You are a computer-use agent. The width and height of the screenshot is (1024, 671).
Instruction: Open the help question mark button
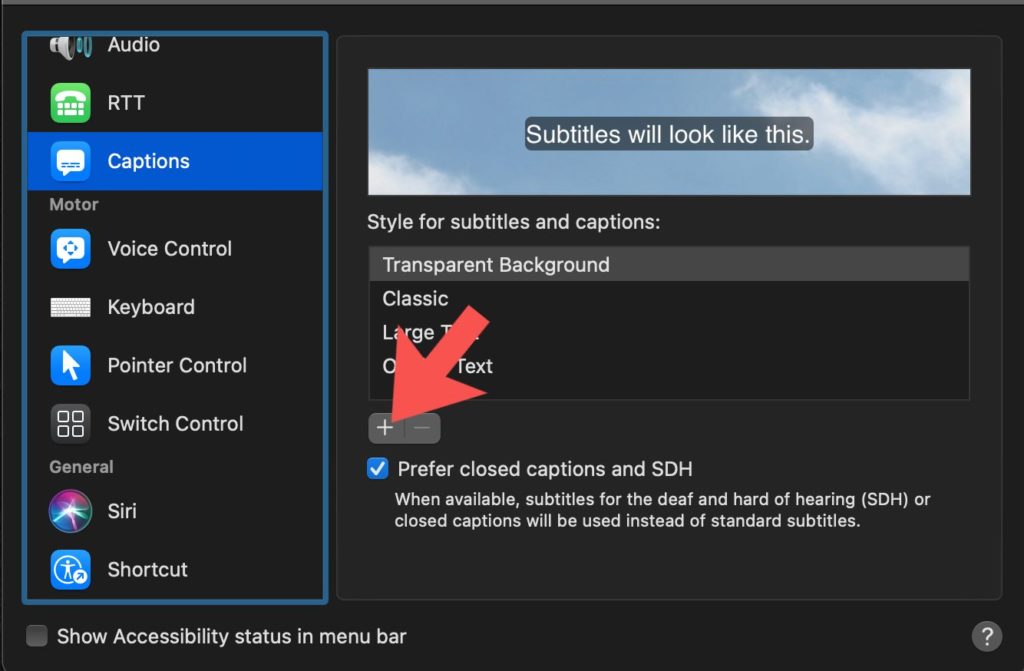coord(987,636)
